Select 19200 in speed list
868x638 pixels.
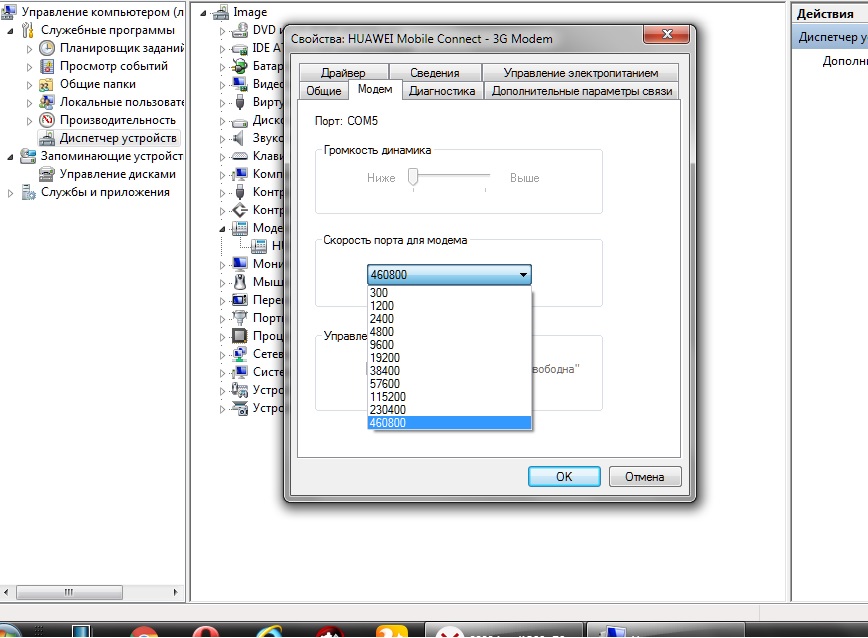[x=449, y=358]
